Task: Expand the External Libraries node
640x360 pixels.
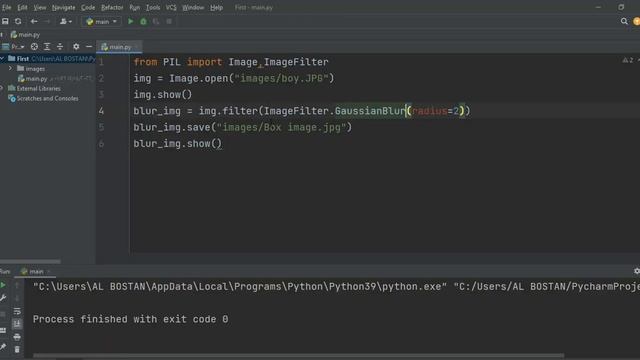Action: tap(2, 88)
